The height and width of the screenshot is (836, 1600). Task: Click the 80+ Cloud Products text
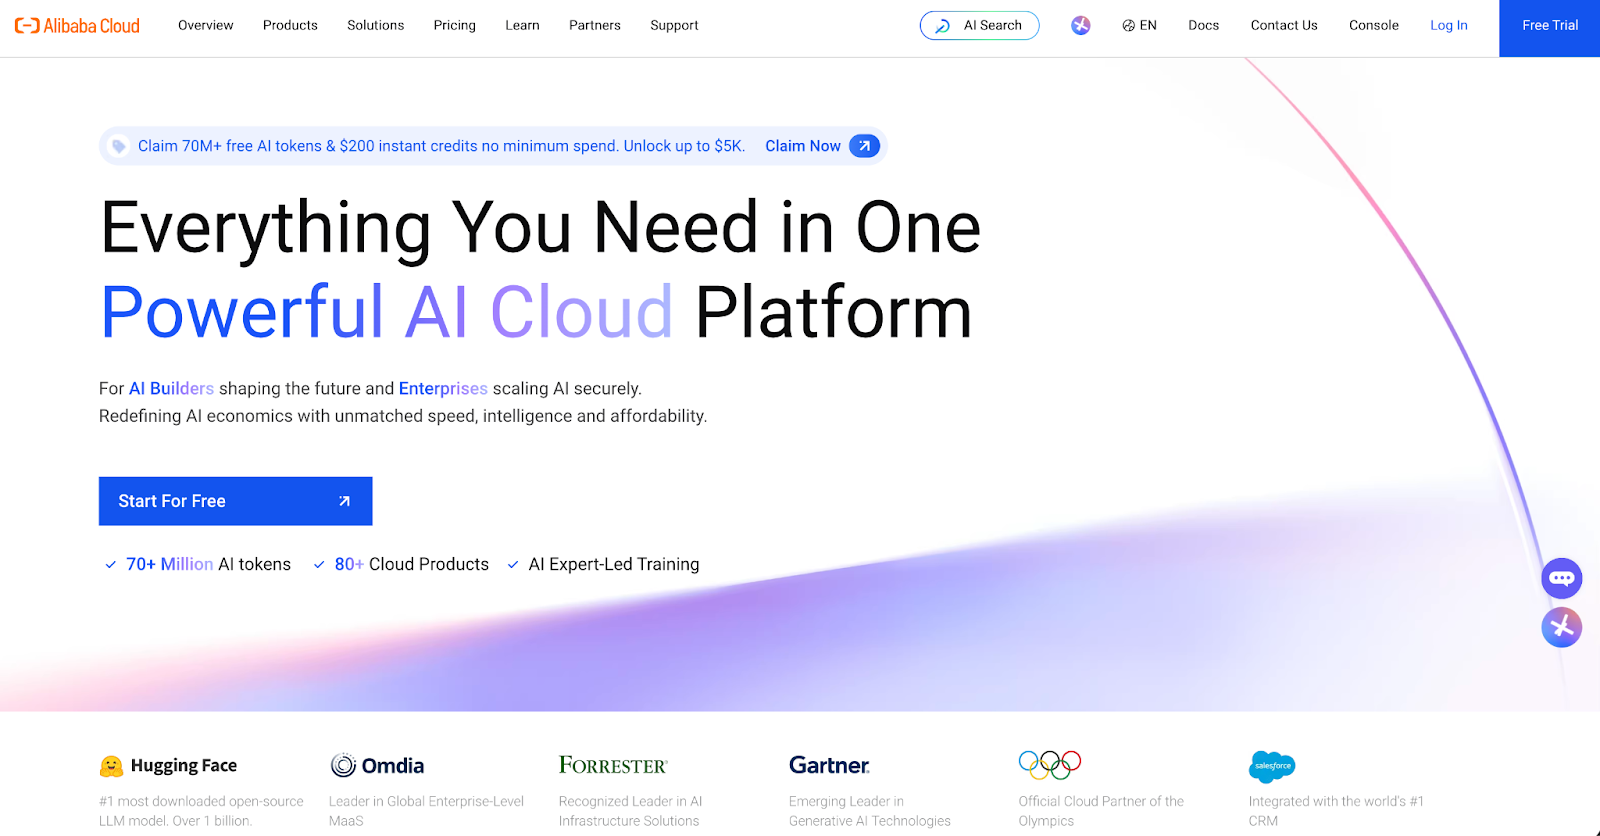[412, 565]
